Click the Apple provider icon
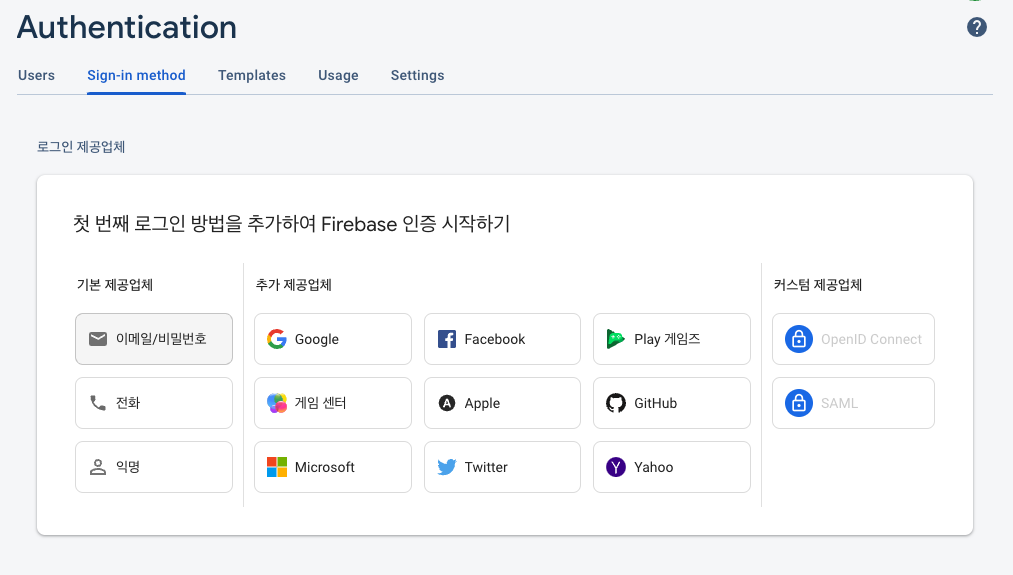The width and height of the screenshot is (1013, 575). click(x=446, y=403)
